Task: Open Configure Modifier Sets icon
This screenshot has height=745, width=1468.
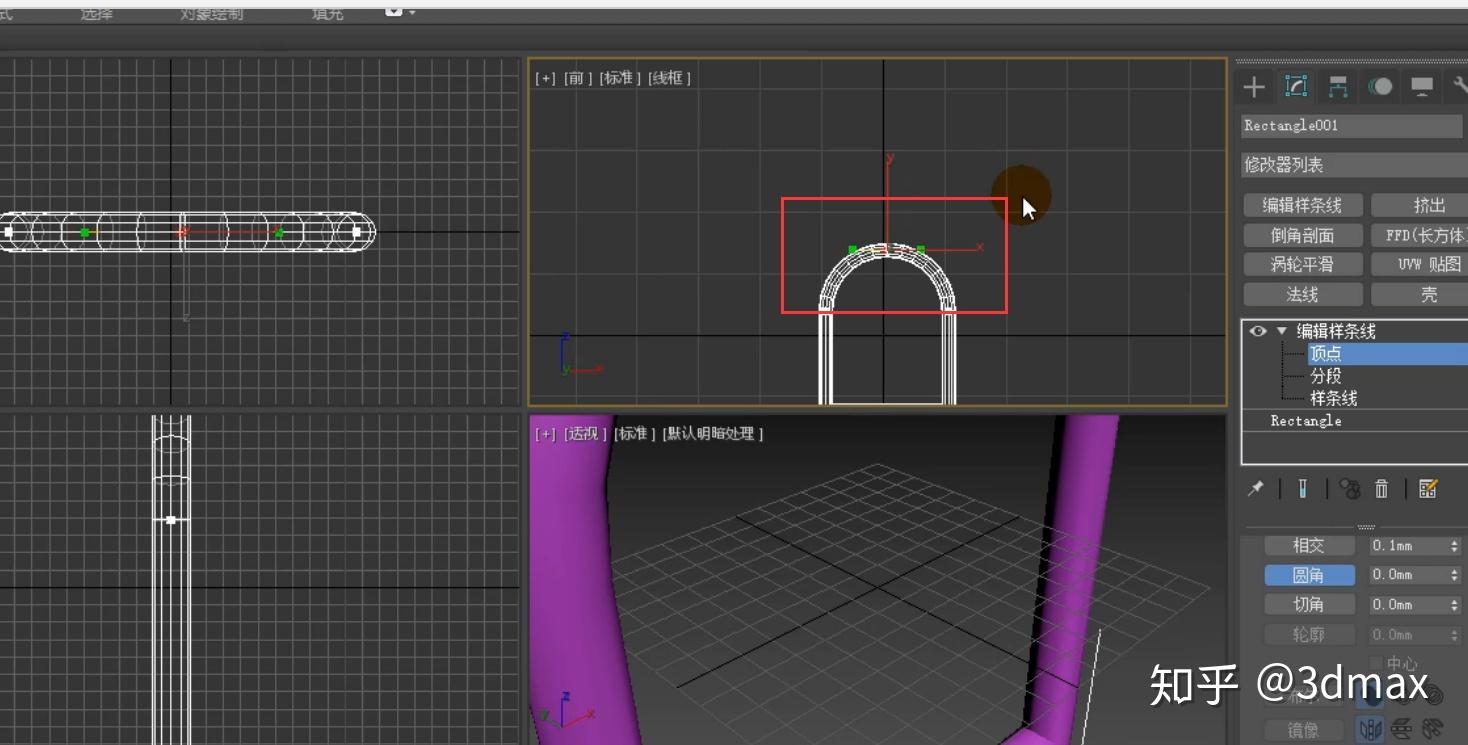Action: [1428, 488]
